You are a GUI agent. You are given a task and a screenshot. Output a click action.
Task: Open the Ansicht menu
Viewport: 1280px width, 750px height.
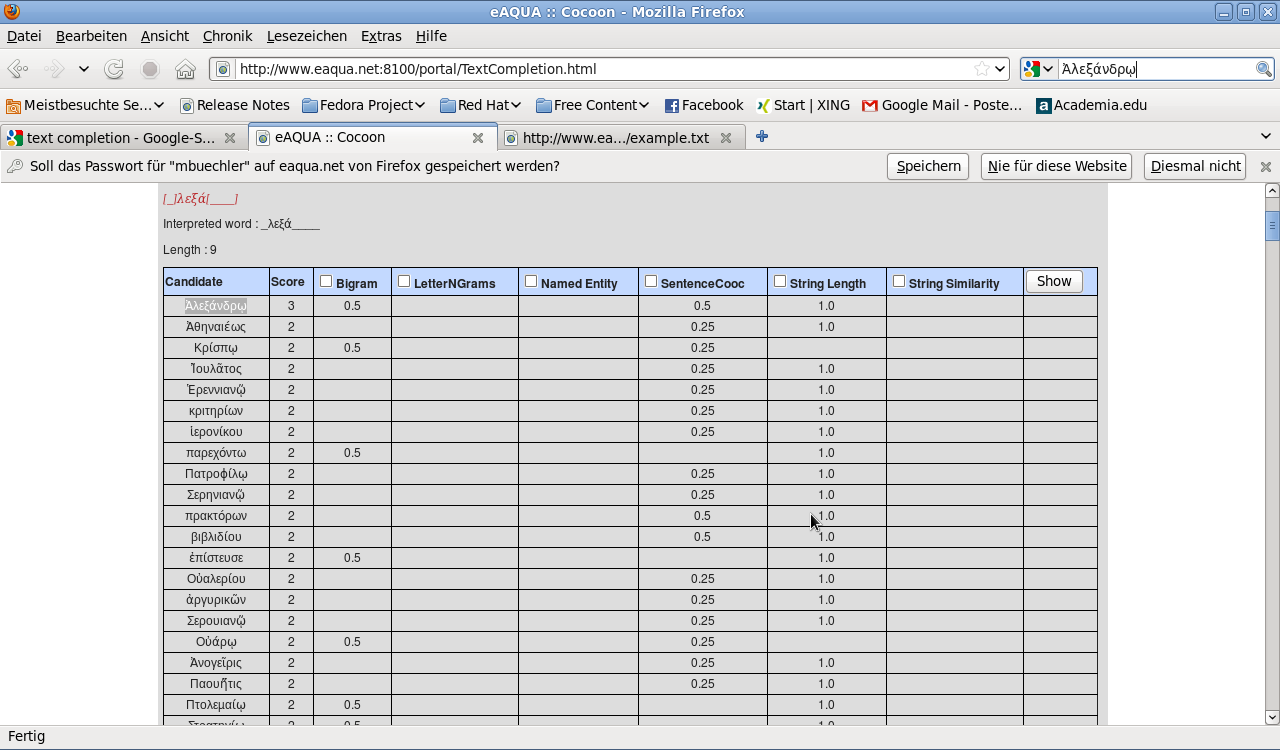(x=165, y=36)
